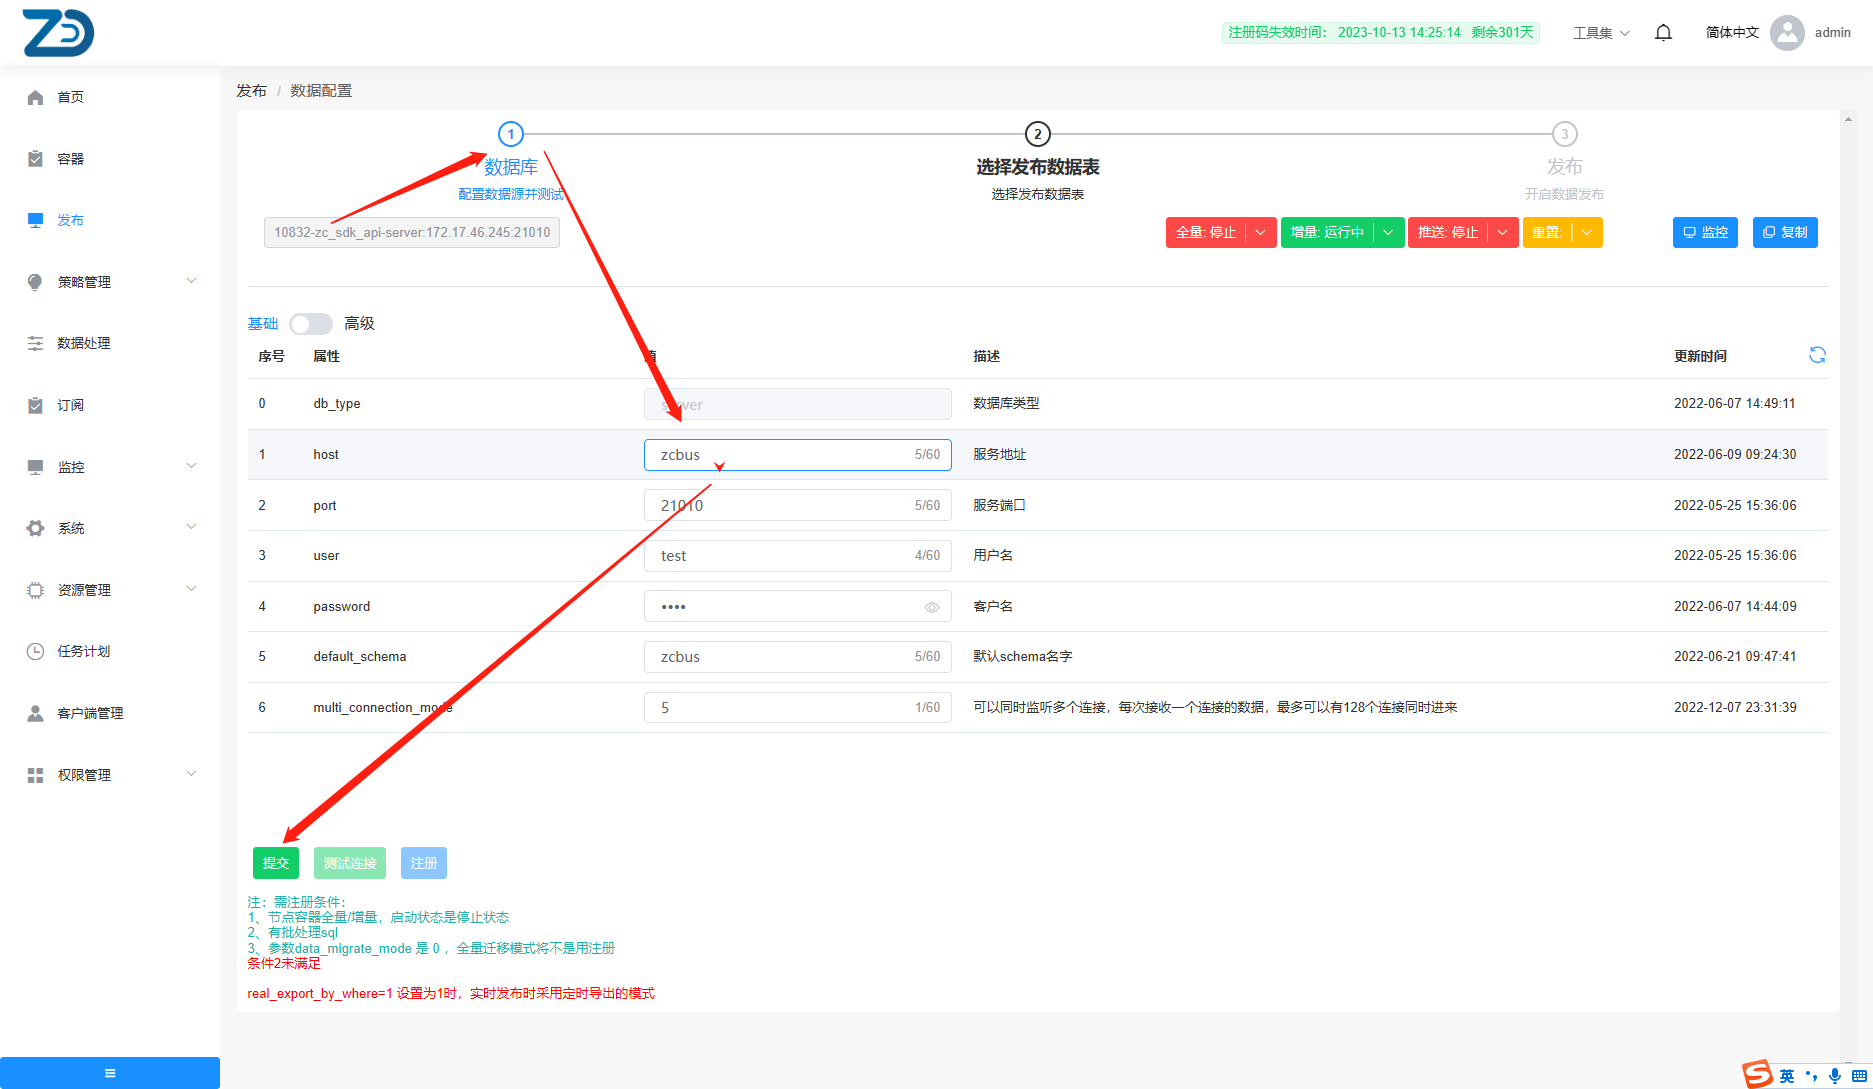Go to step 2 选择发布数据表
This screenshot has height=1089, width=1873.
(x=1037, y=134)
